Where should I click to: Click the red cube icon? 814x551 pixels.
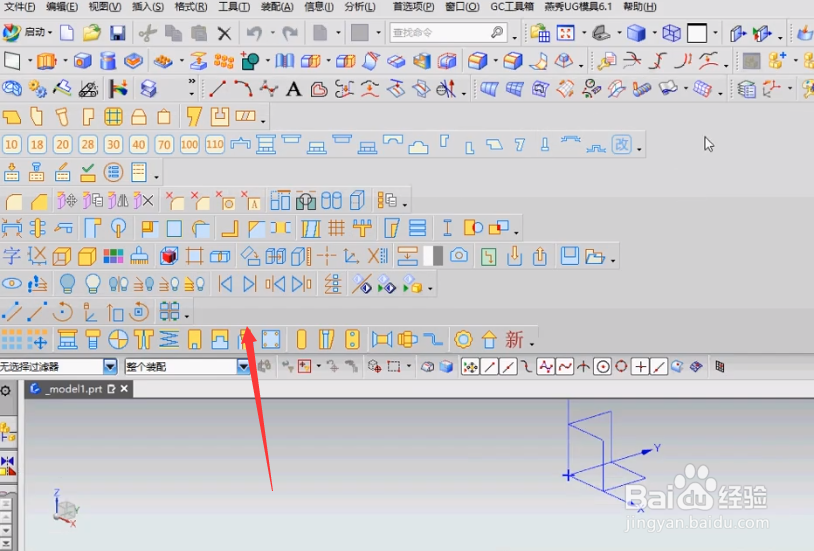(169, 256)
